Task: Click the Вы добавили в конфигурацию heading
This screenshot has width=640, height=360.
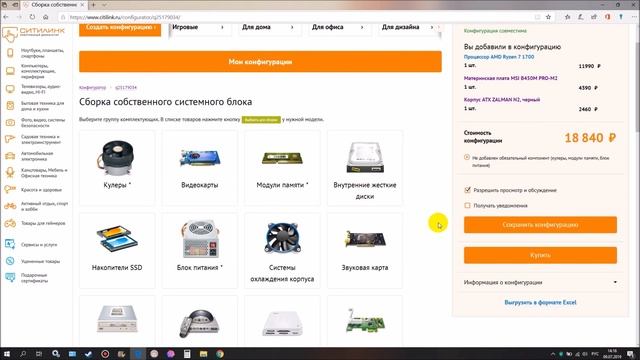Action: click(x=512, y=47)
